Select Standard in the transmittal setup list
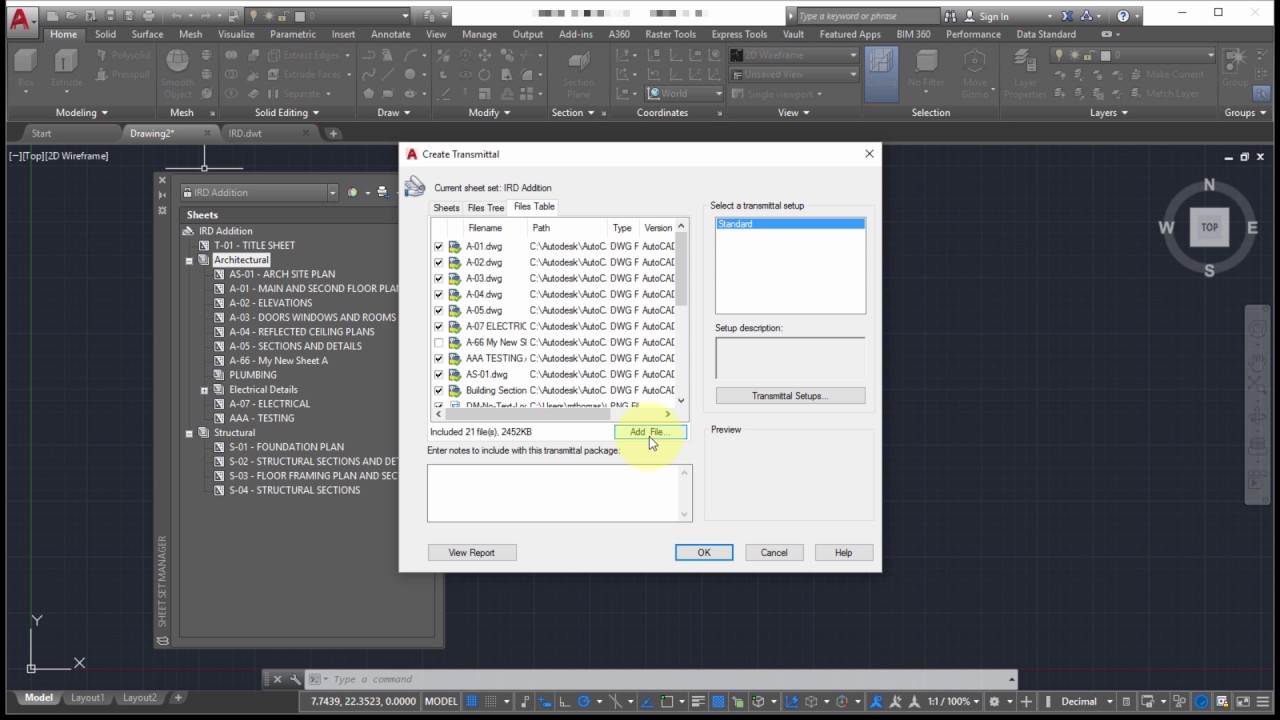 tap(790, 224)
